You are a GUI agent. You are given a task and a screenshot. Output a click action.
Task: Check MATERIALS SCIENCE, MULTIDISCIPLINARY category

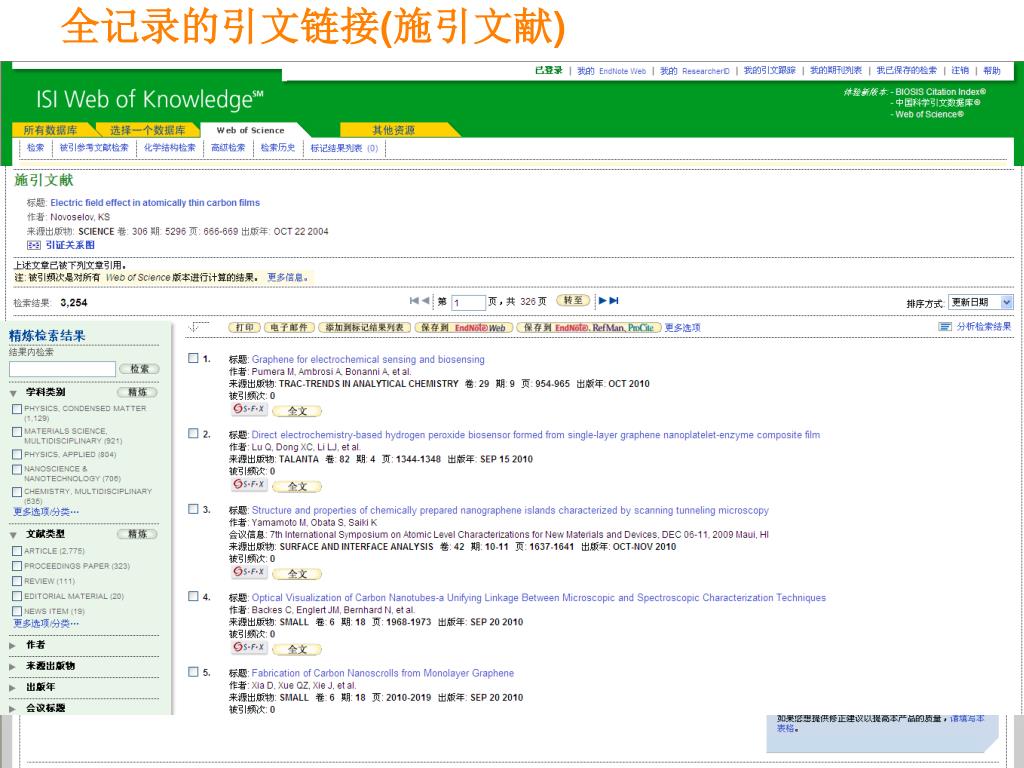click(x=17, y=432)
